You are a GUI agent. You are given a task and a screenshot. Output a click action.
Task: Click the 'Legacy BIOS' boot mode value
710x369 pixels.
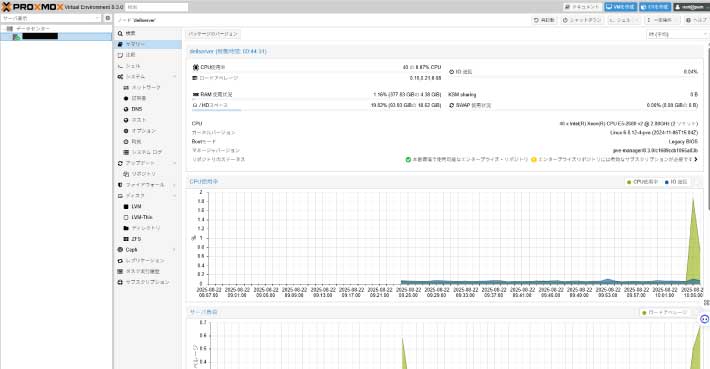(683, 142)
